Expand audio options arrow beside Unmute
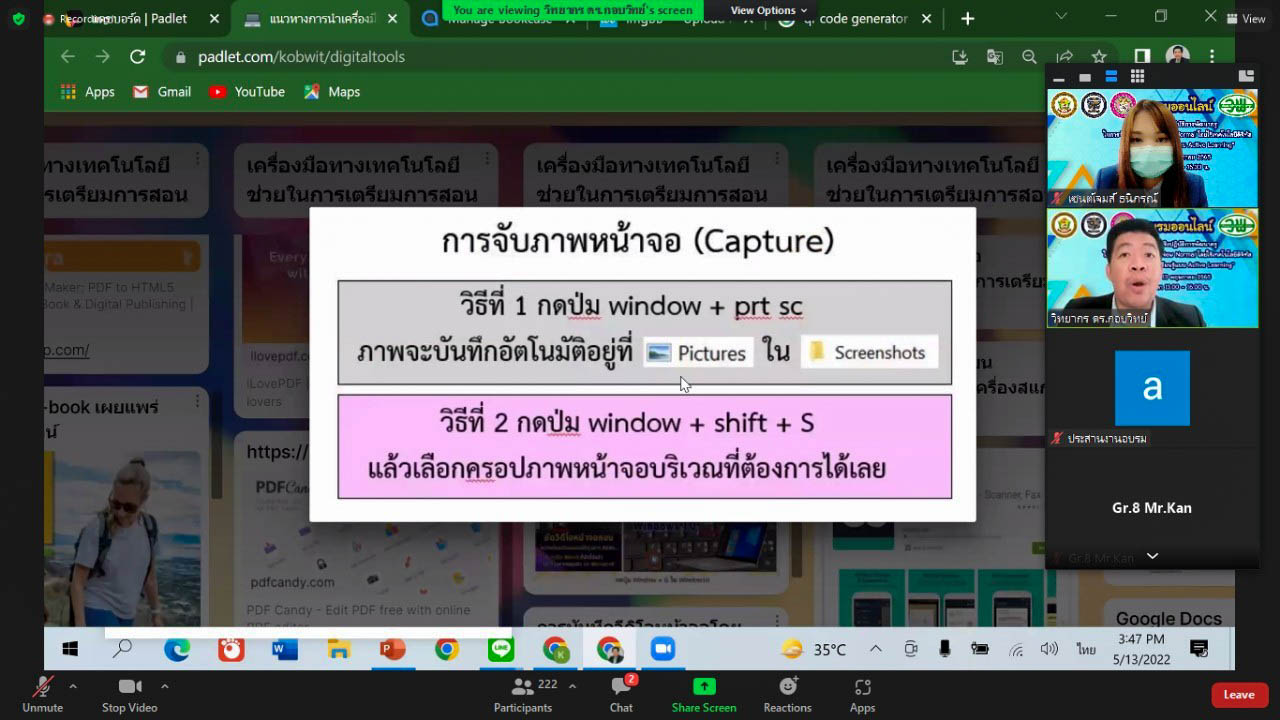This screenshot has width=1280, height=720. [73, 686]
